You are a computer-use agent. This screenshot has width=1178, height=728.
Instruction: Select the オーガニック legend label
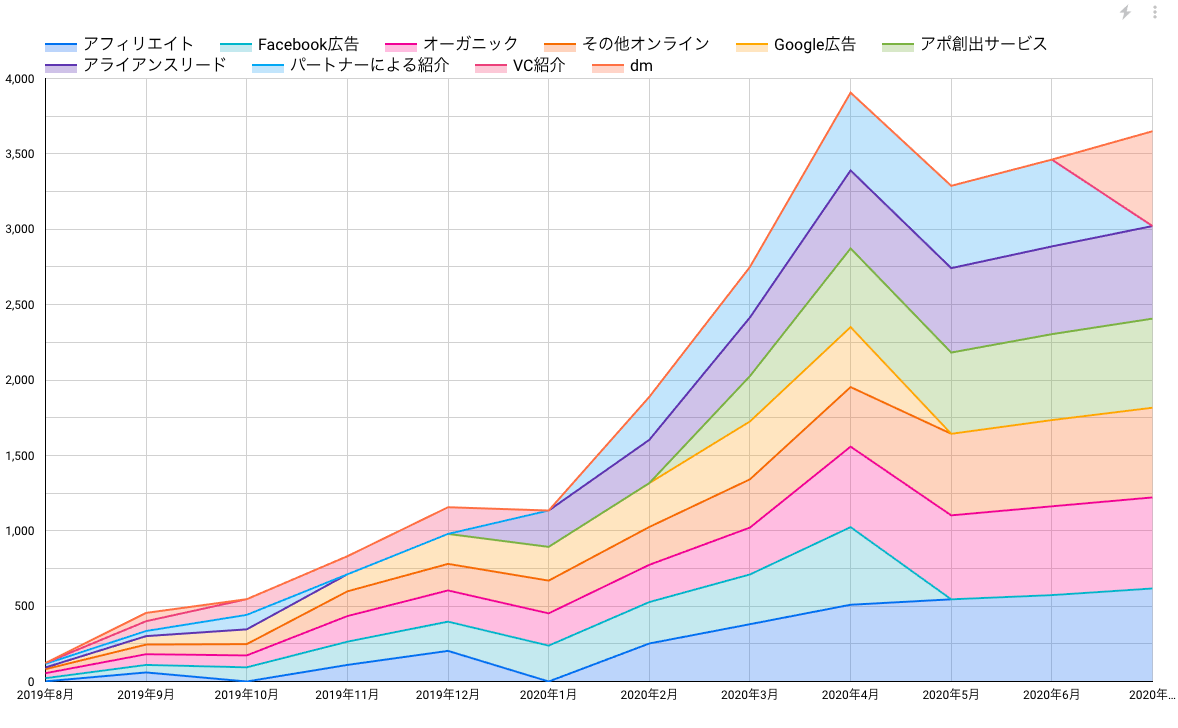coord(470,44)
